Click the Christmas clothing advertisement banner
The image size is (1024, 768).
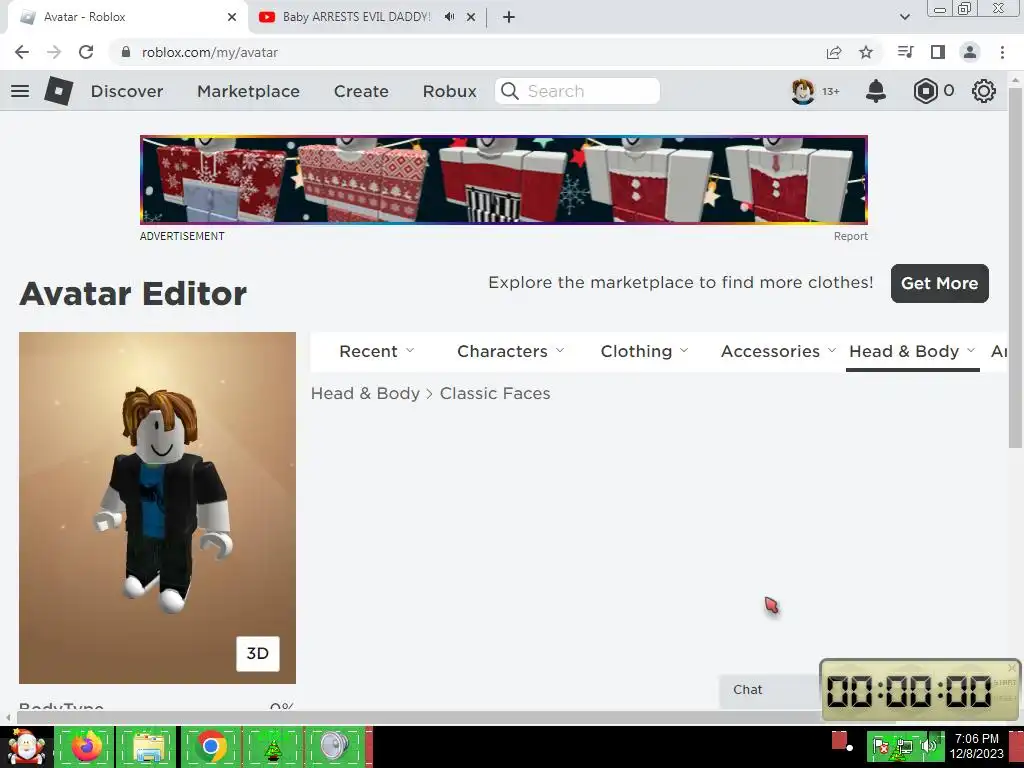pyautogui.click(x=504, y=180)
